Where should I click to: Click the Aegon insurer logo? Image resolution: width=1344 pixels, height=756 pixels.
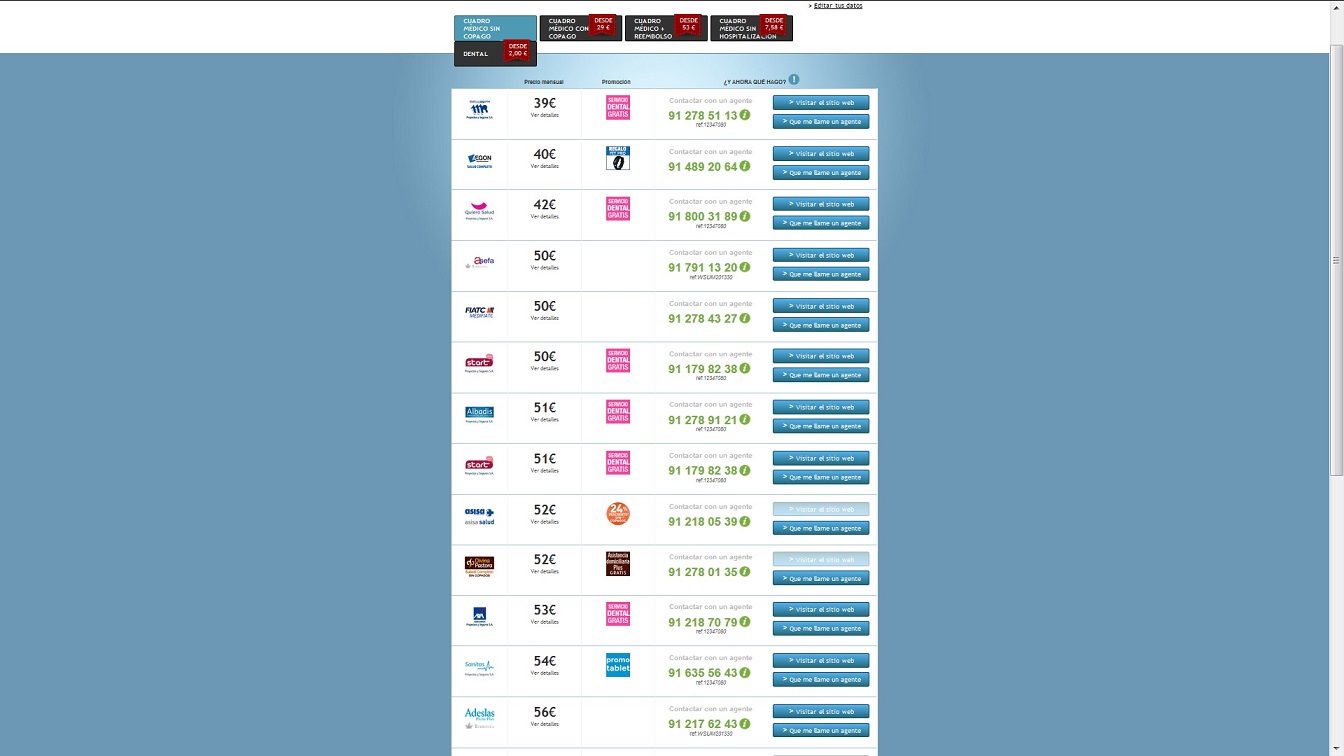479,160
